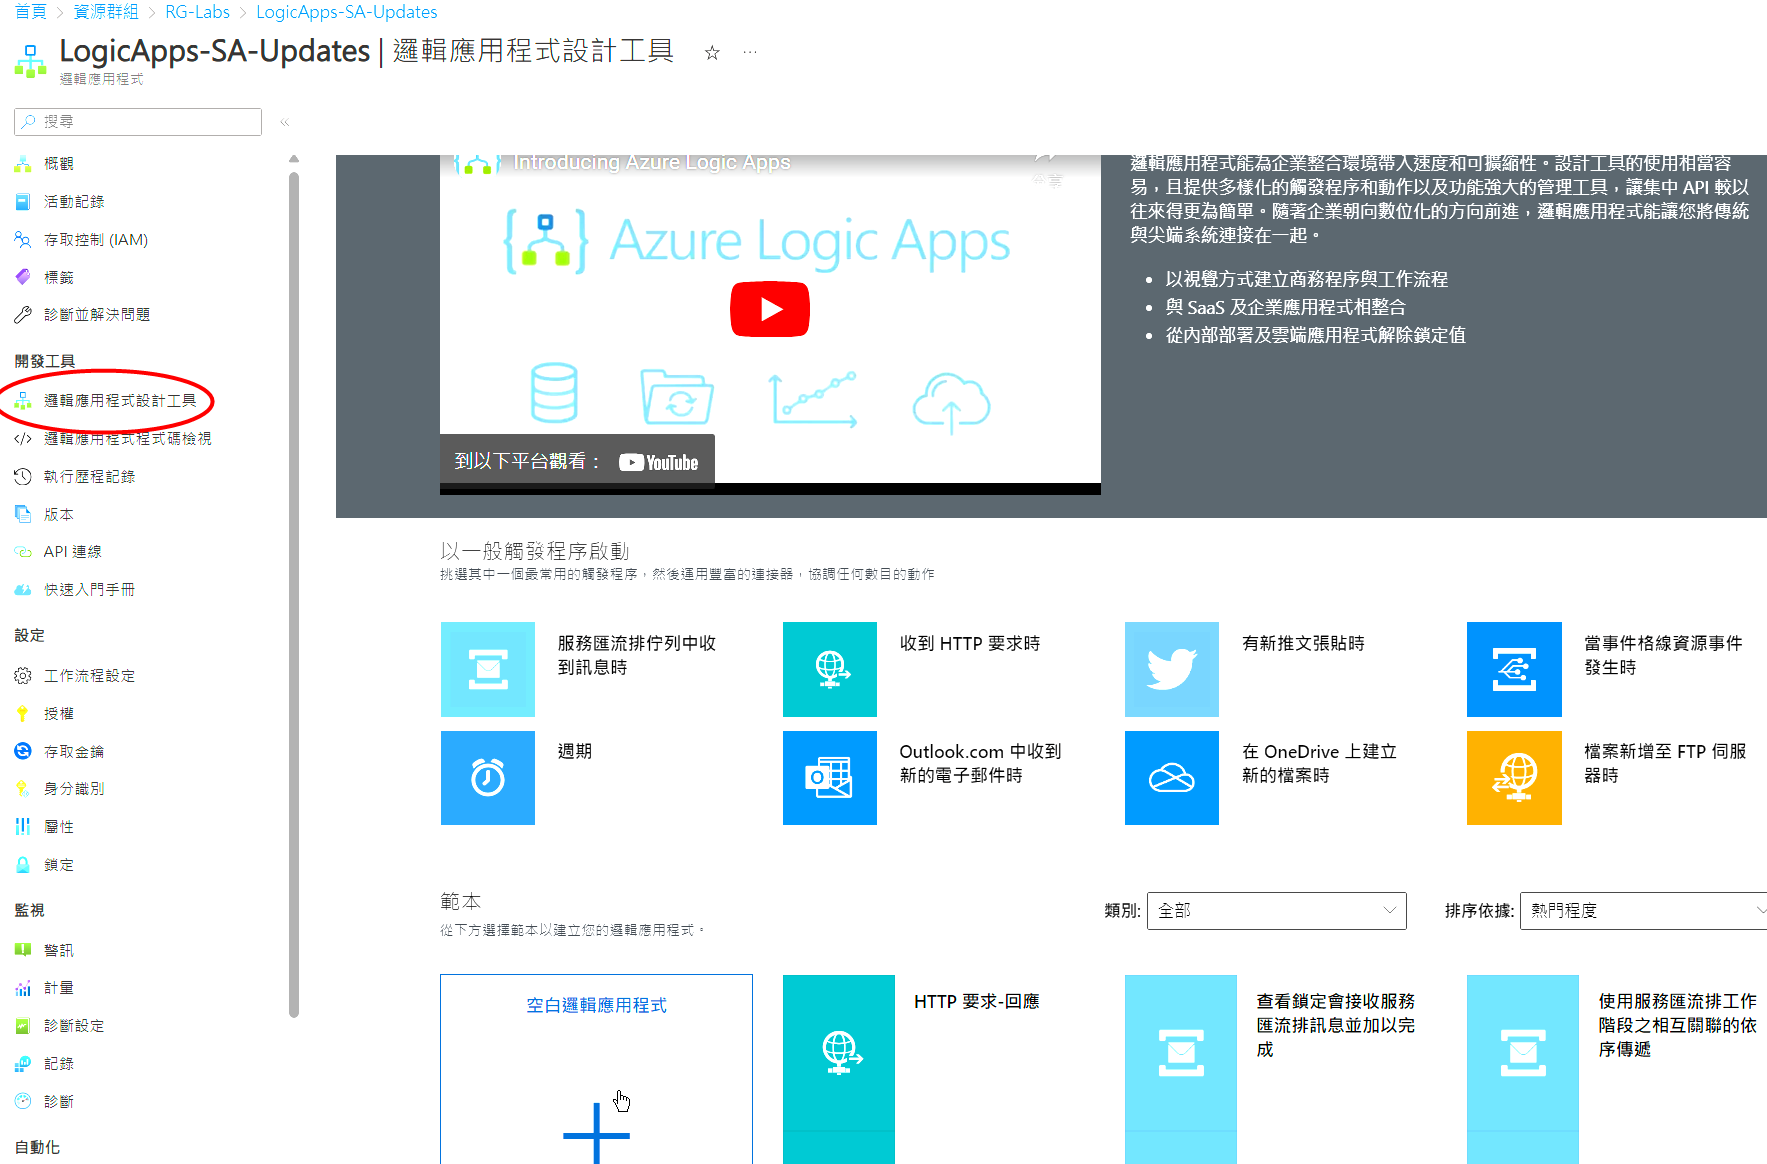Screen dimensions: 1767x1164
Task: Open the more options ellipsis in title
Action: [x=750, y=52]
